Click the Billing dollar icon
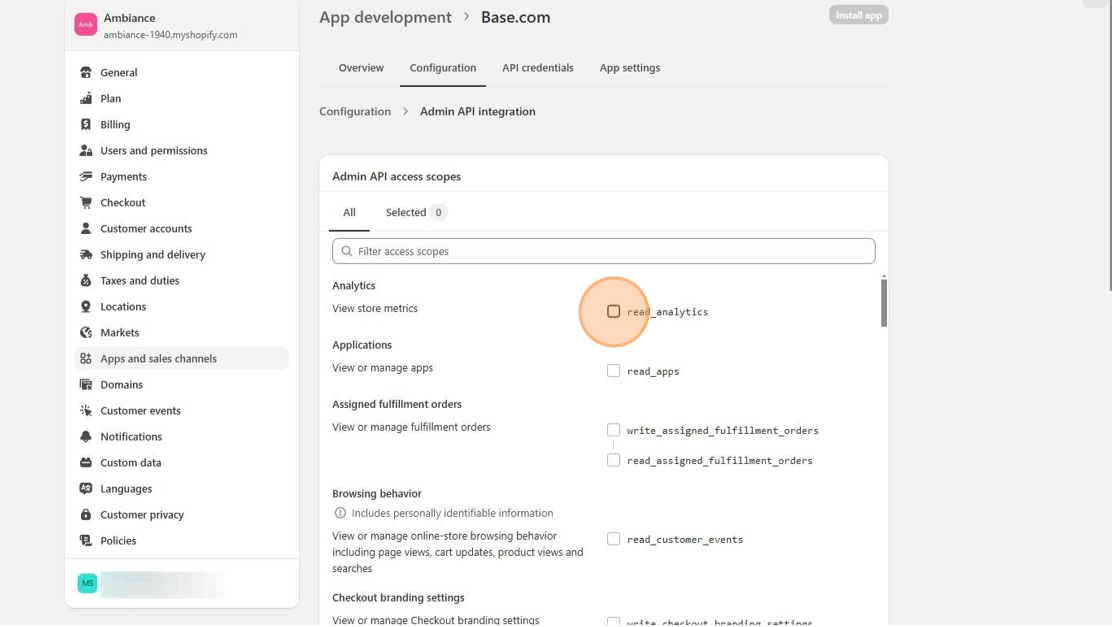Image resolution: width=1112 pixels, height=627 pixels. 86,125
